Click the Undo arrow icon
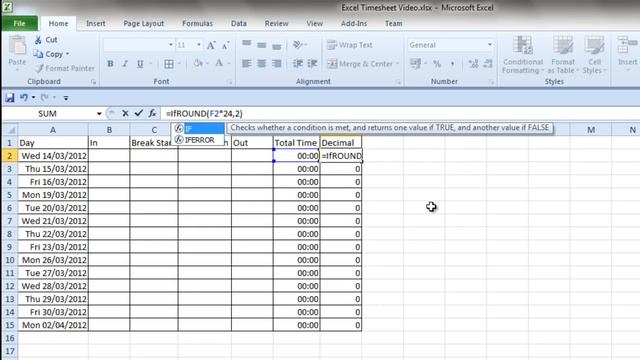 24,98
